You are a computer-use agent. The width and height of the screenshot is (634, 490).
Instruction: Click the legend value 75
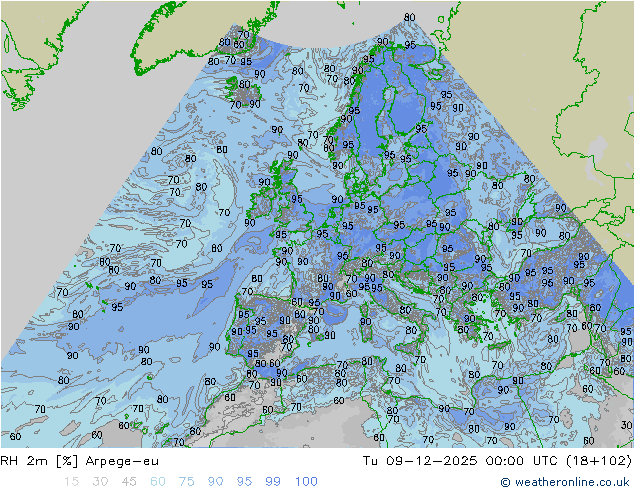pos(186,482)
